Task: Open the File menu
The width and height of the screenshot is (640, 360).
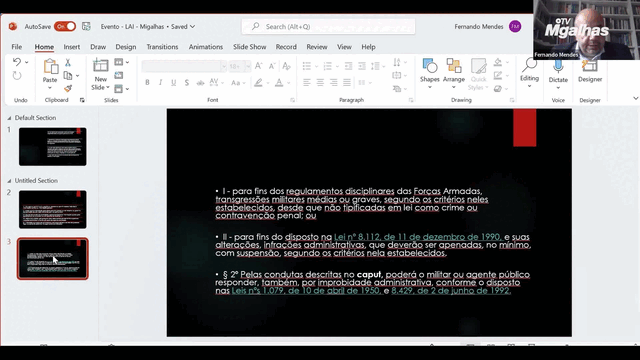Action: [17, 47]
